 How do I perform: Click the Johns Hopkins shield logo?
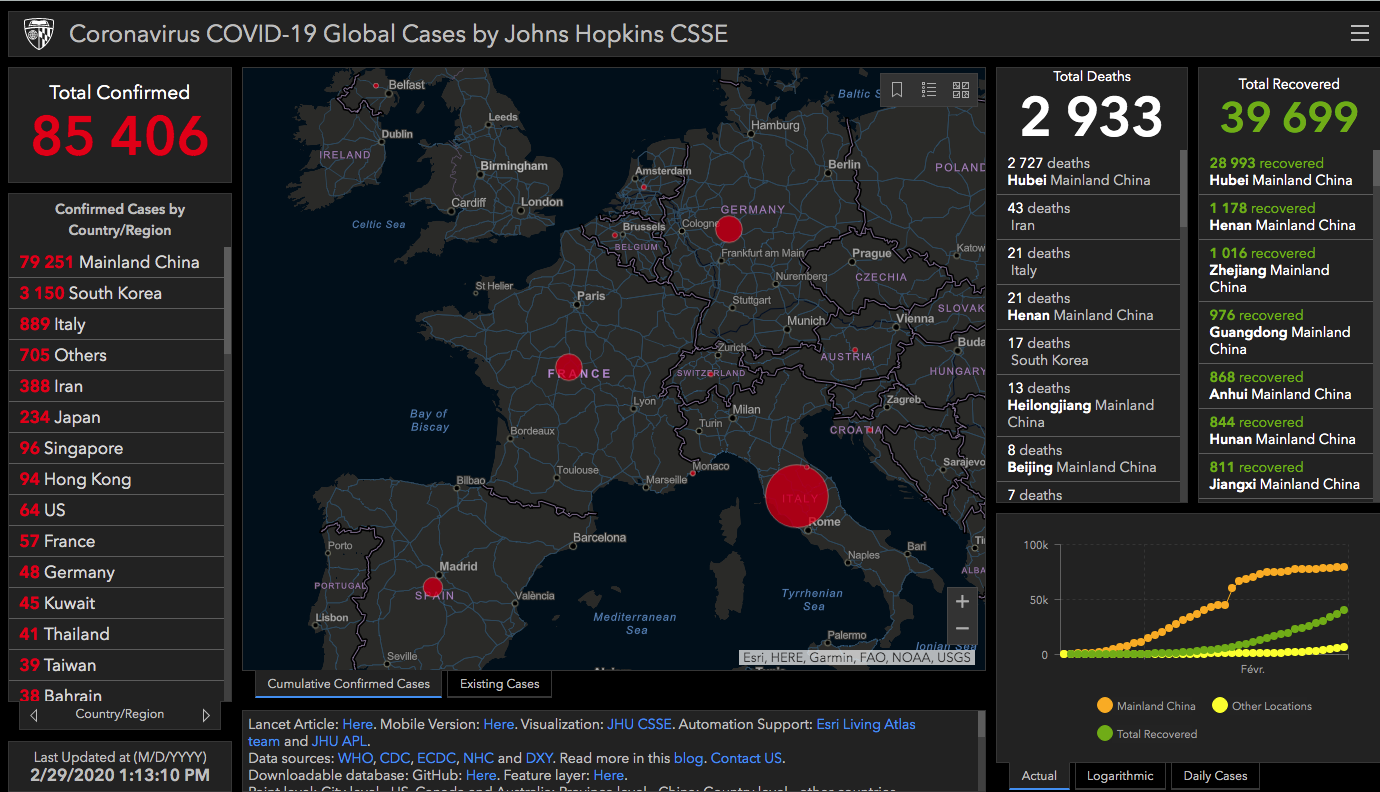39,35
